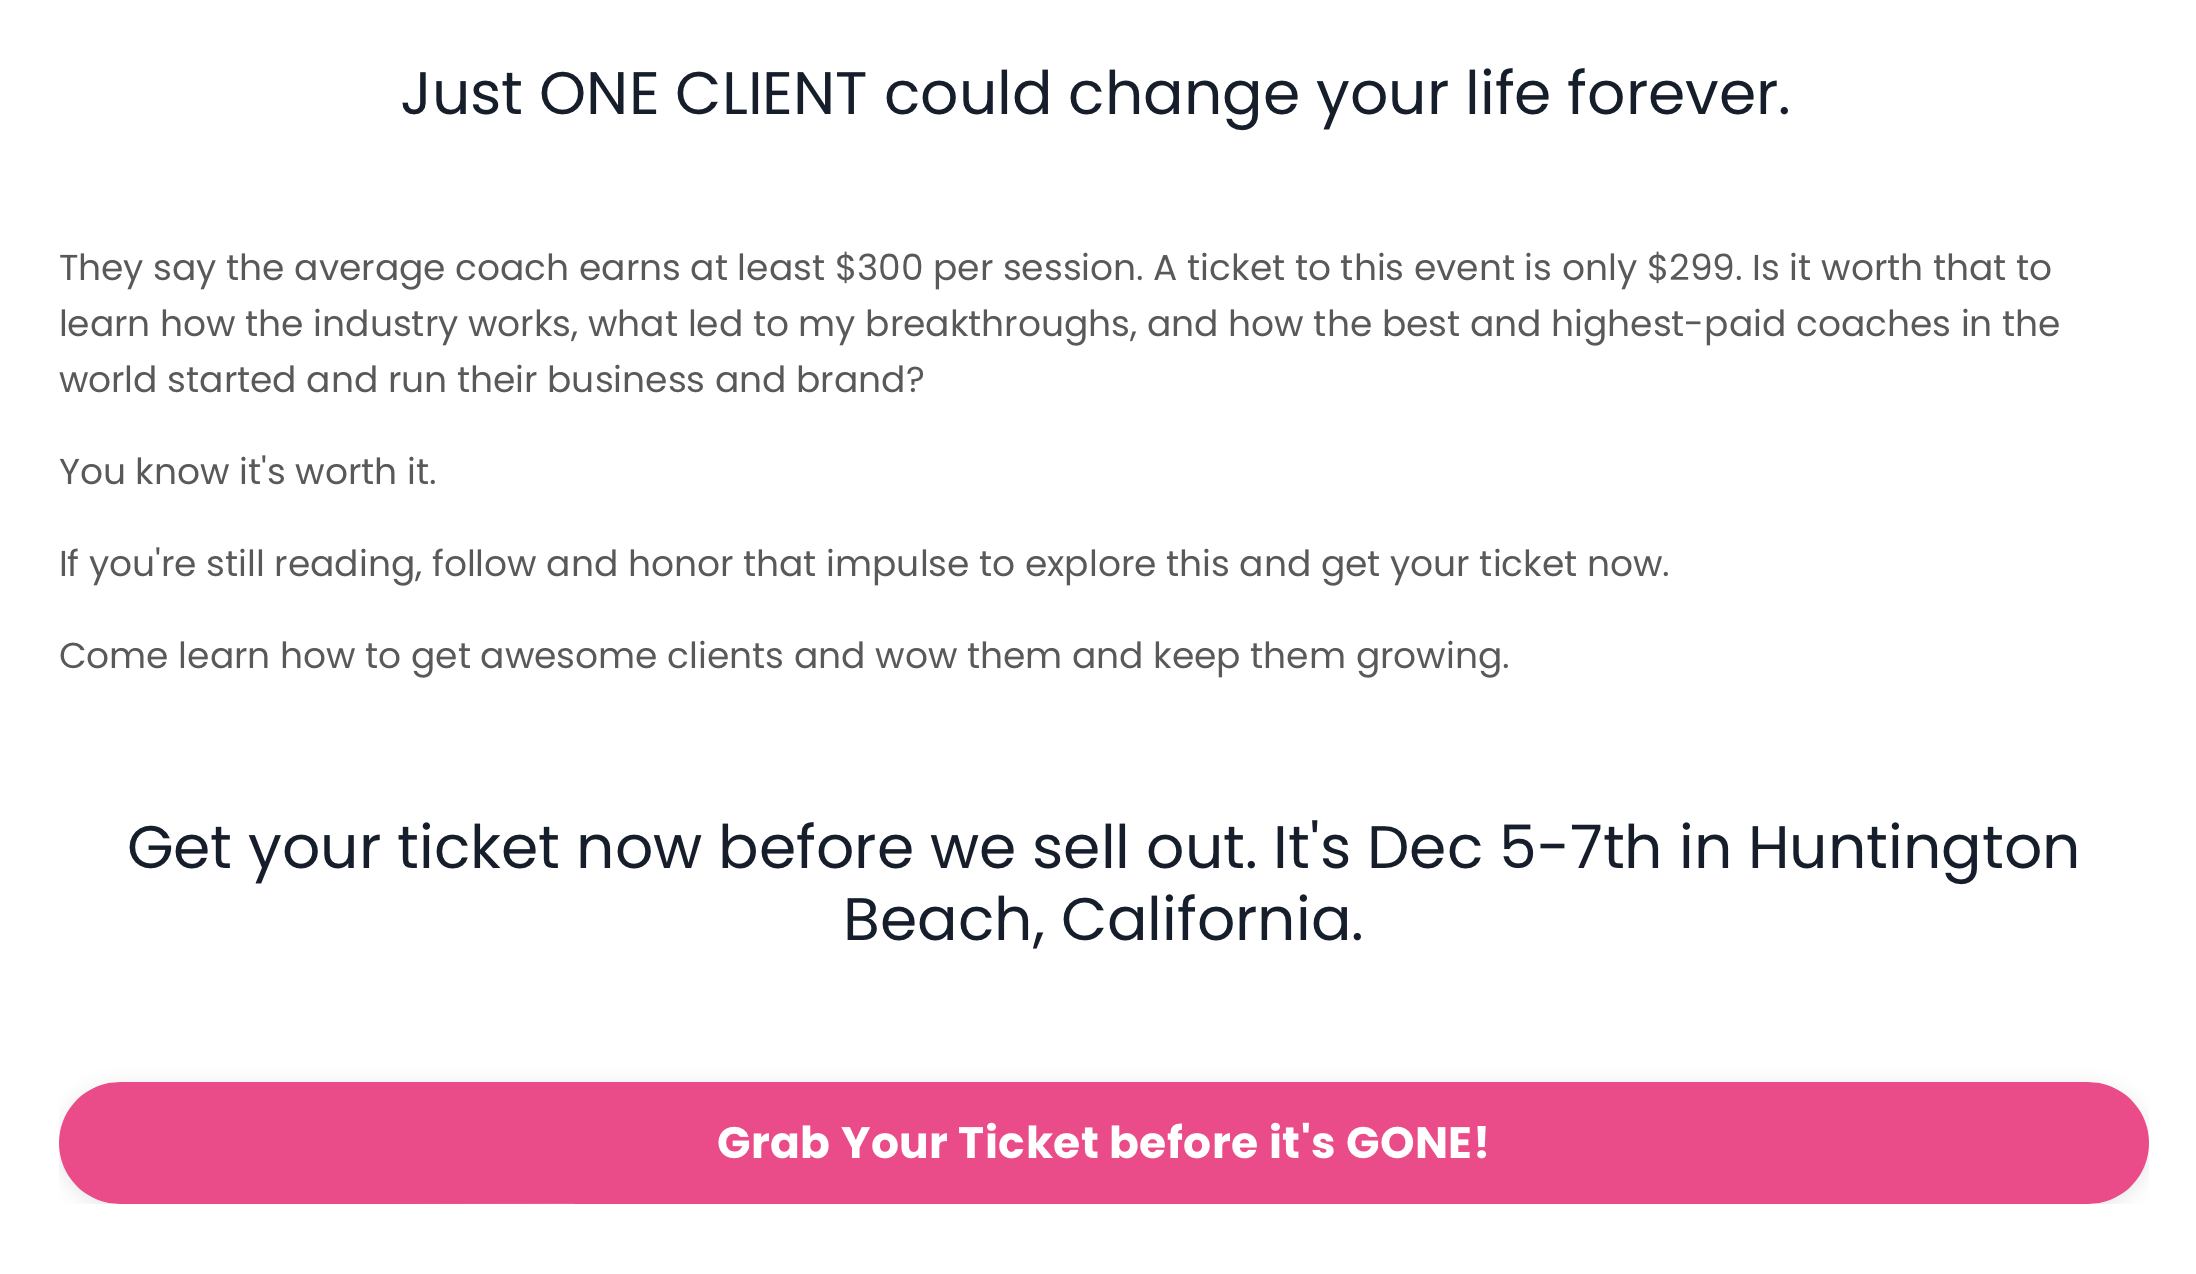Click 'Beach, California.' in the heading
The width and height of the screenshot is (2196, 1274).
click(1103, 920)
